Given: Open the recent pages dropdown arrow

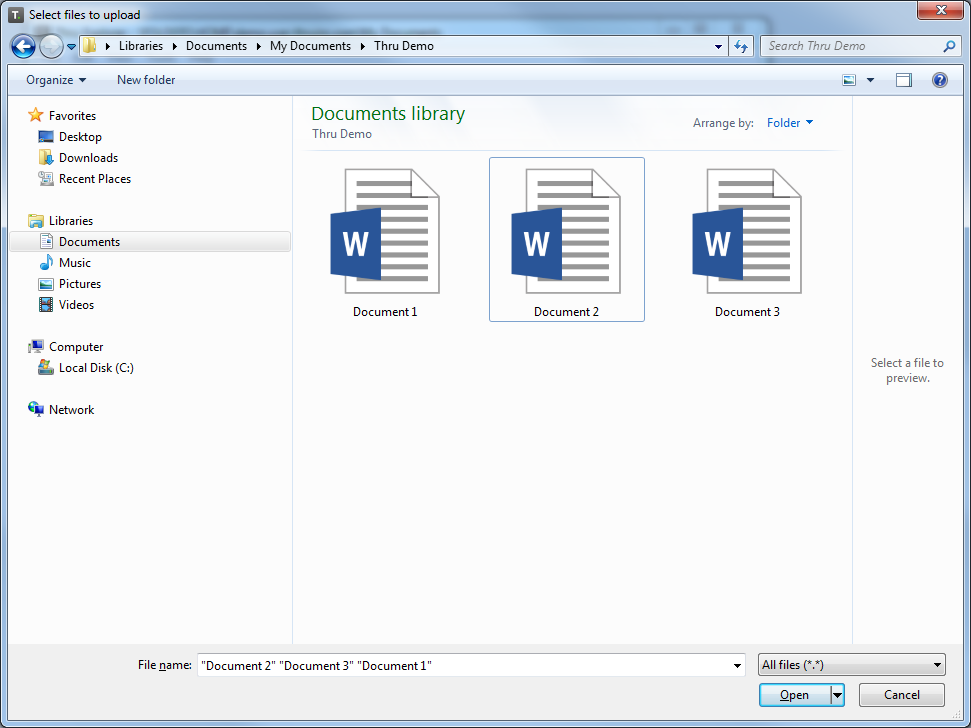Looking at the screenshot, I should click(71, 46).
